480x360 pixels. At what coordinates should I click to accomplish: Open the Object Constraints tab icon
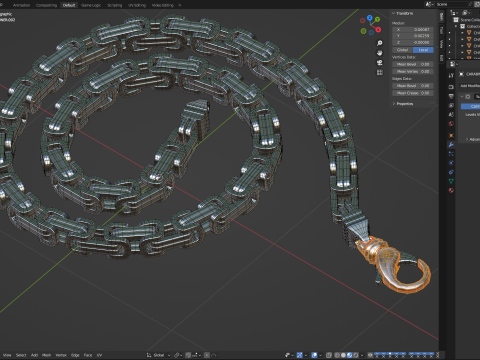click(x=451, y=172)
